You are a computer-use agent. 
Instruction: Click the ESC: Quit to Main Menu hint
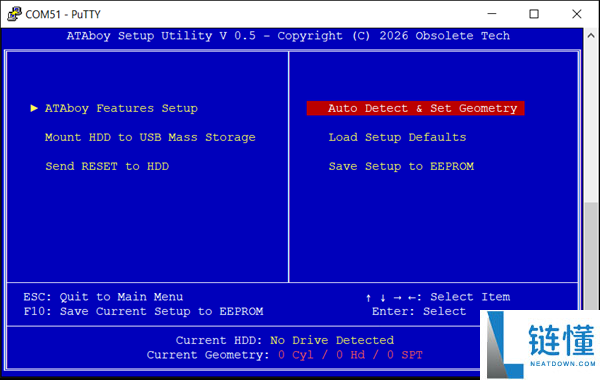coord(103,297)
